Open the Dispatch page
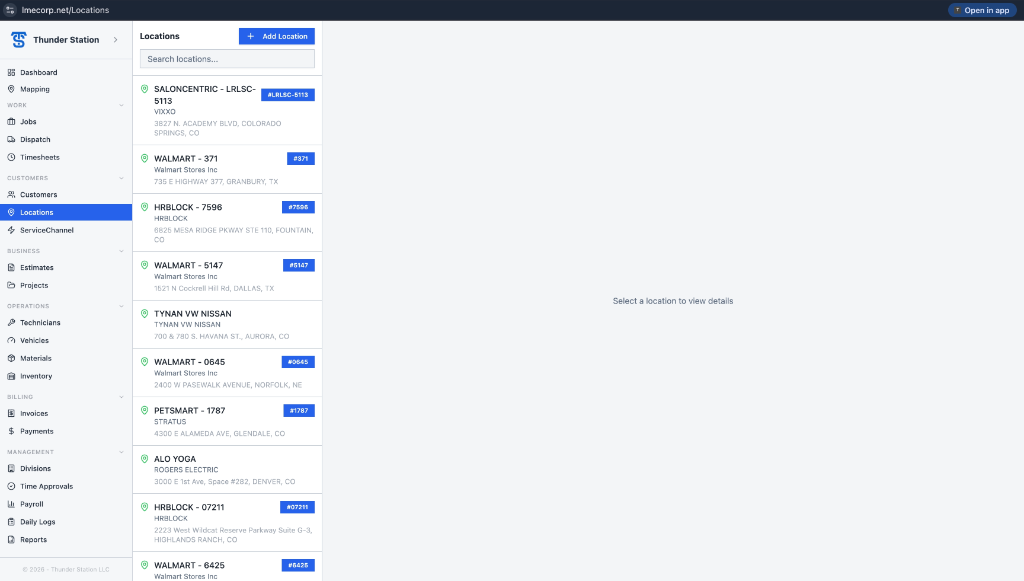 [x=66, y=139]
